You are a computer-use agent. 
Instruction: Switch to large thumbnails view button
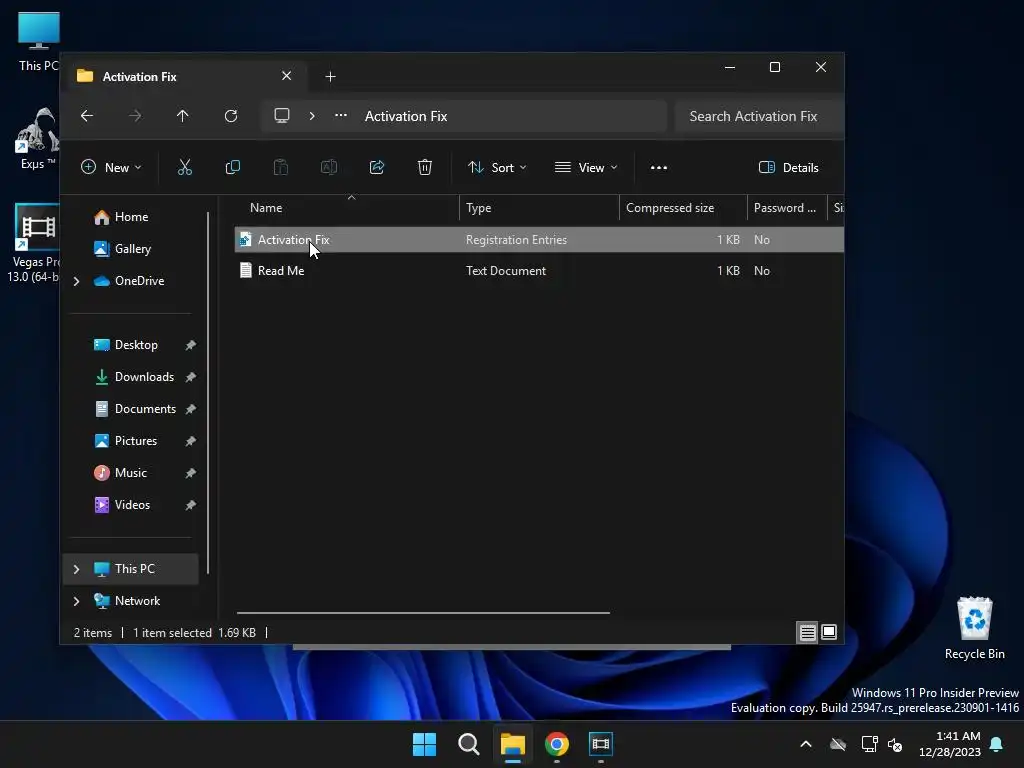829,632
